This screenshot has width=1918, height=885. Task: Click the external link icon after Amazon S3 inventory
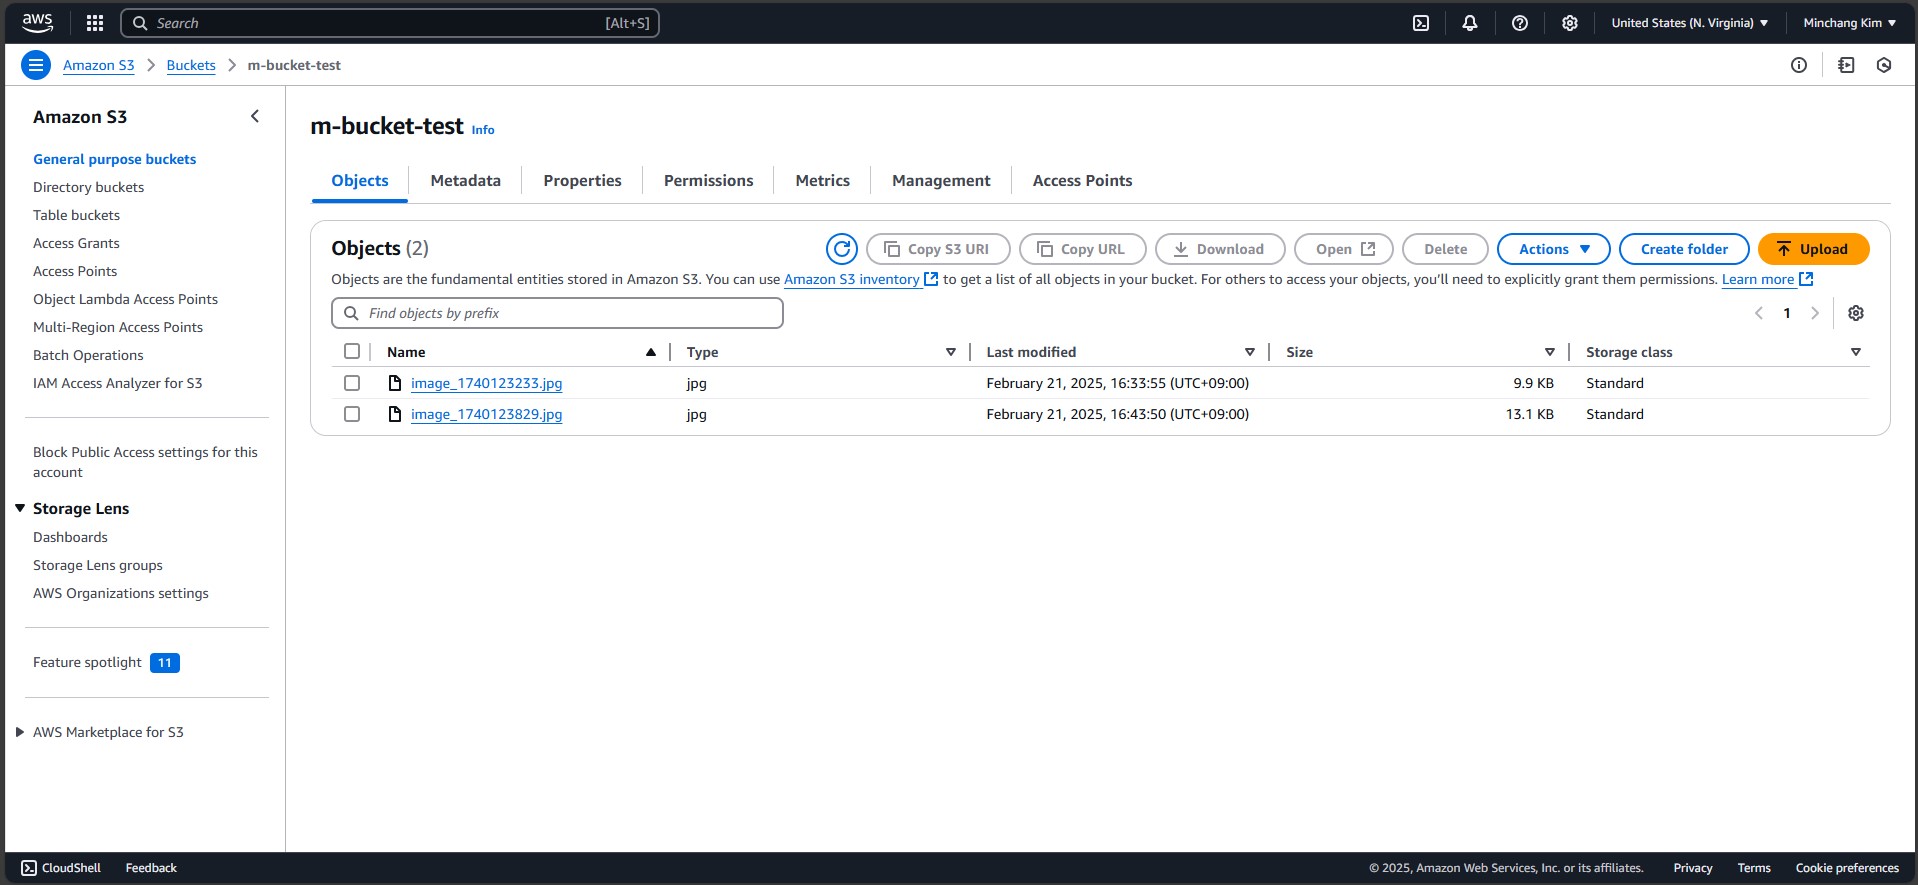[x=931, y=279]
